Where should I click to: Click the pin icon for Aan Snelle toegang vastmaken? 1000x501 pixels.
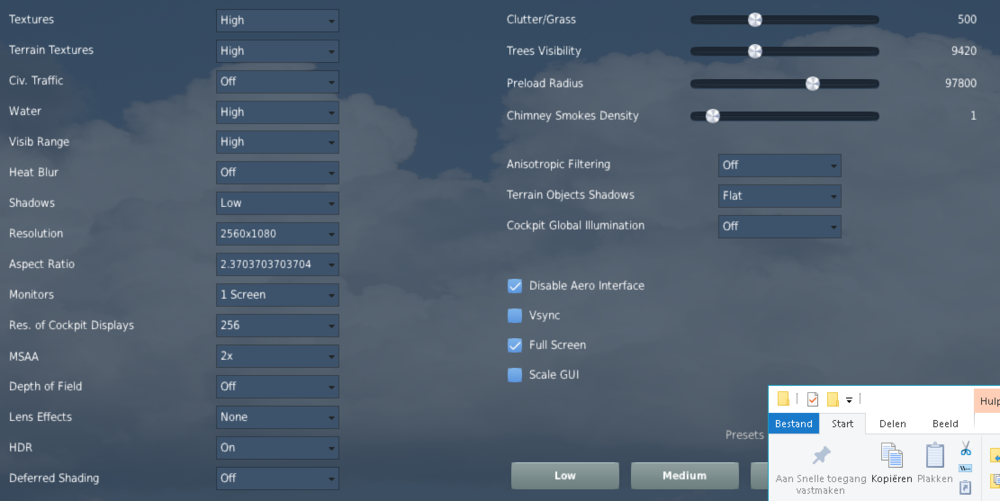pos(821,455)
